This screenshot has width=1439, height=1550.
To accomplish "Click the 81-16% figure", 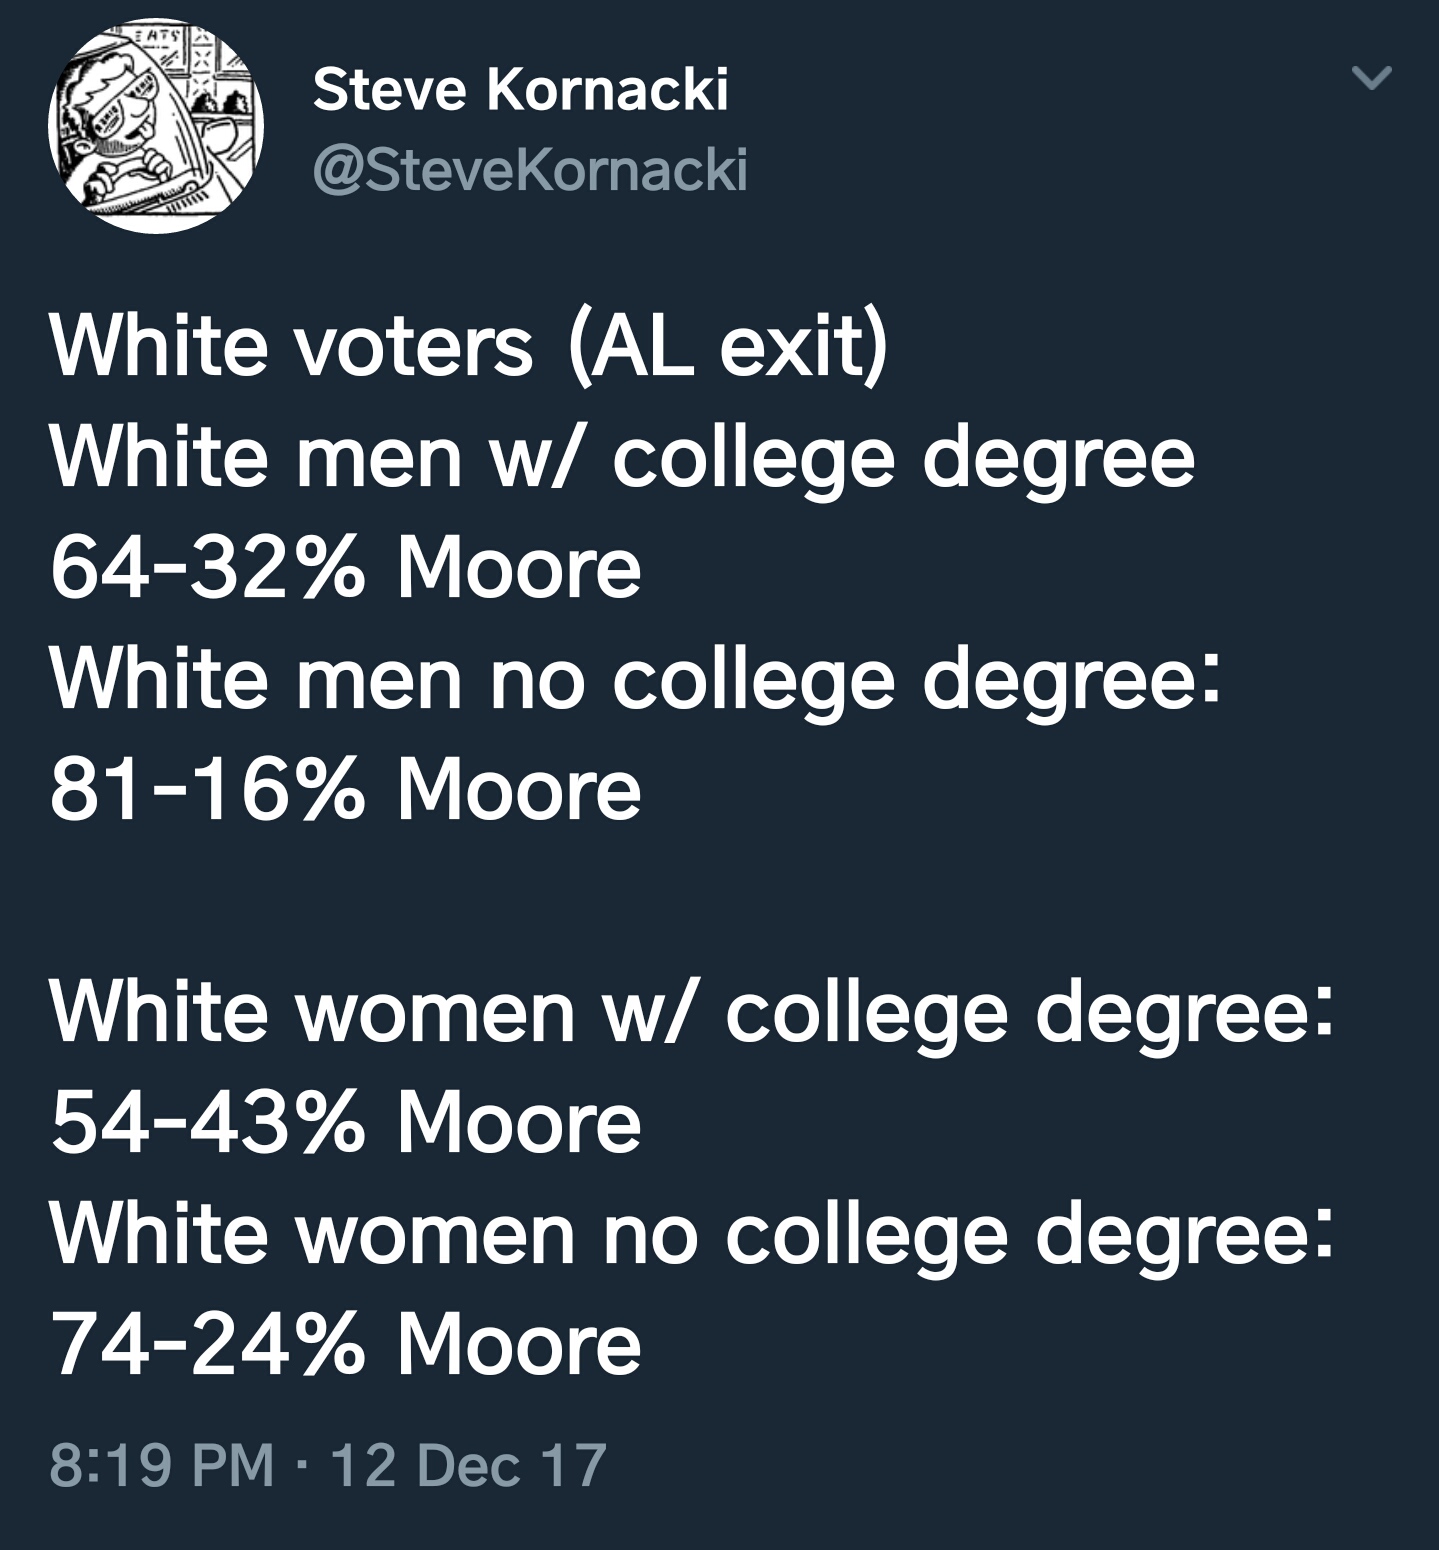I will pos(207,790).
